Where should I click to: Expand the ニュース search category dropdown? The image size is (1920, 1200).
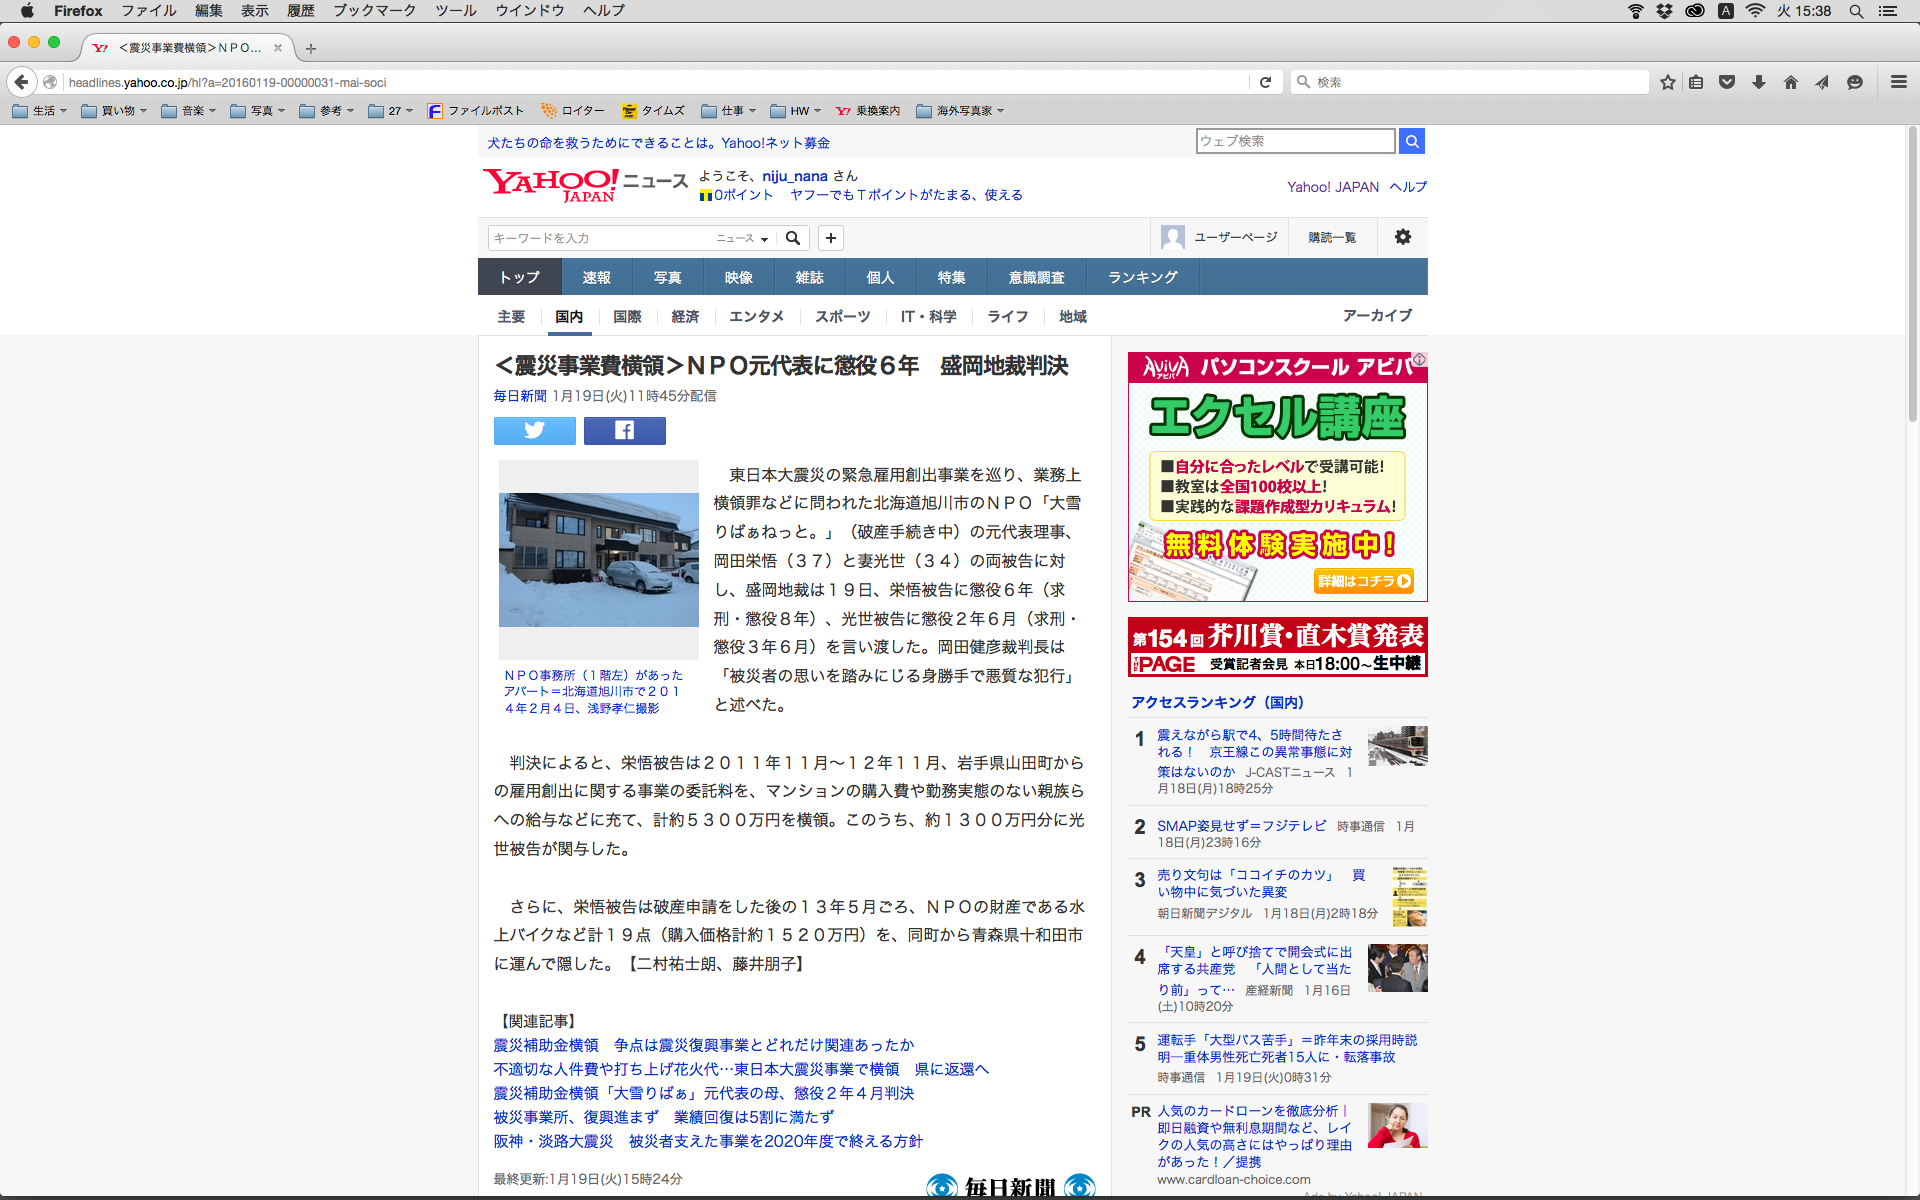tap(742, 238)
